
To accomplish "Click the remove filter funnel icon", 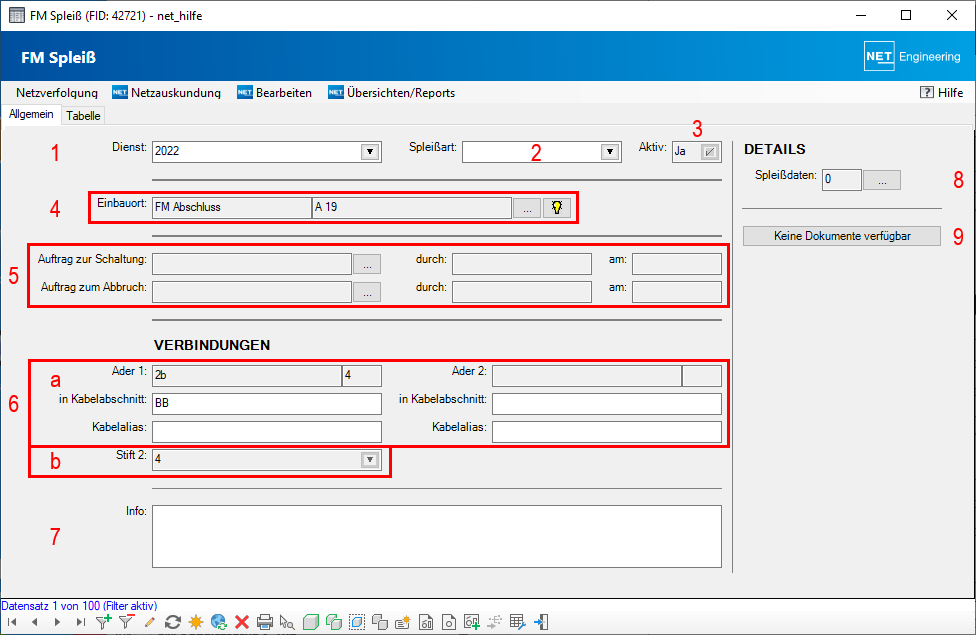I will coord(127,621).
